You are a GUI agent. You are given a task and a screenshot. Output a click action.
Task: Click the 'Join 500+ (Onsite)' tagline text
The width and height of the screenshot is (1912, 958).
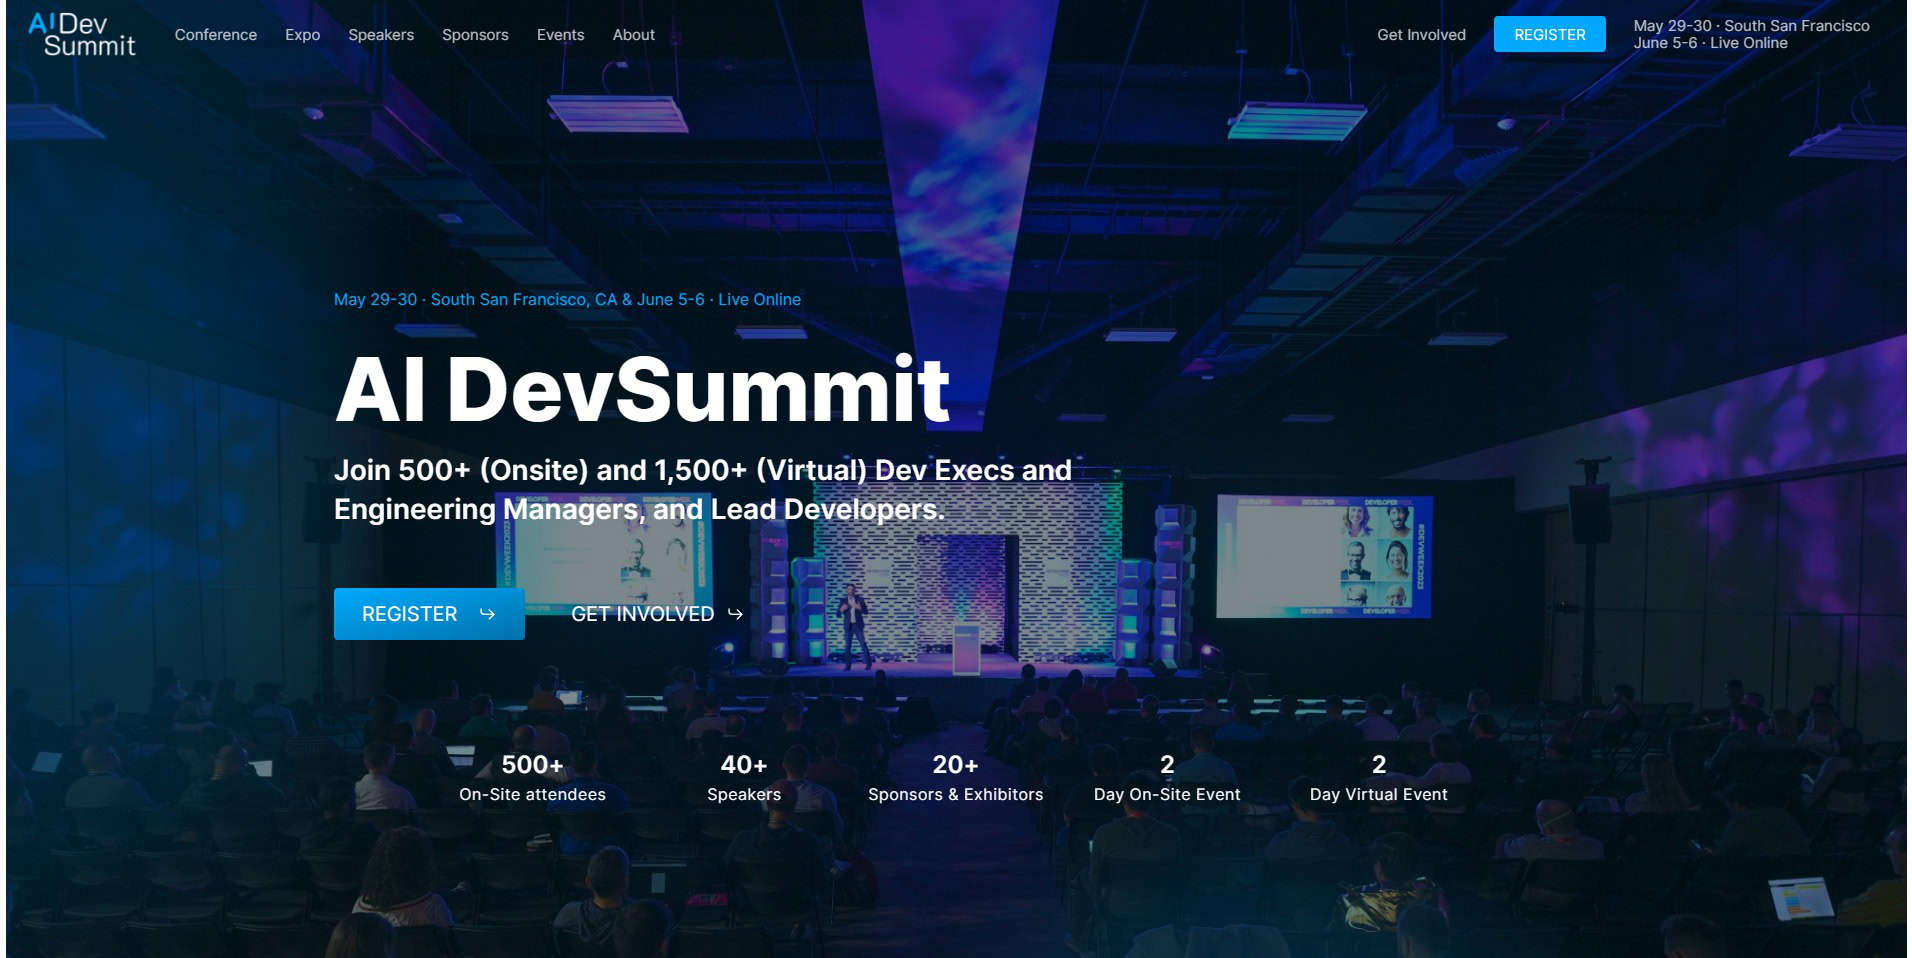pos(703,490)
